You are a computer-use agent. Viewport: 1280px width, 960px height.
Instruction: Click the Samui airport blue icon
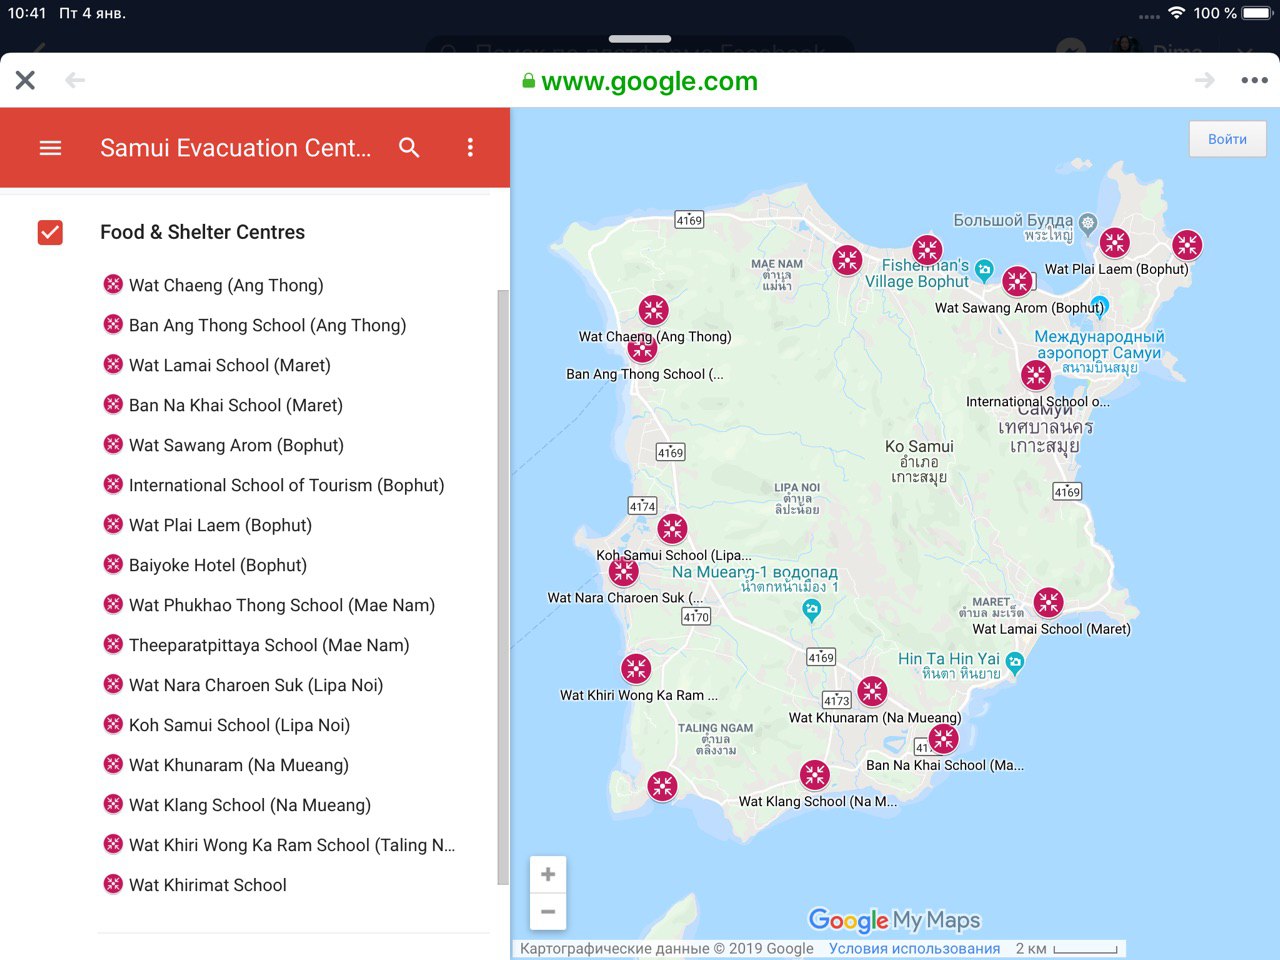point(1099,306)
